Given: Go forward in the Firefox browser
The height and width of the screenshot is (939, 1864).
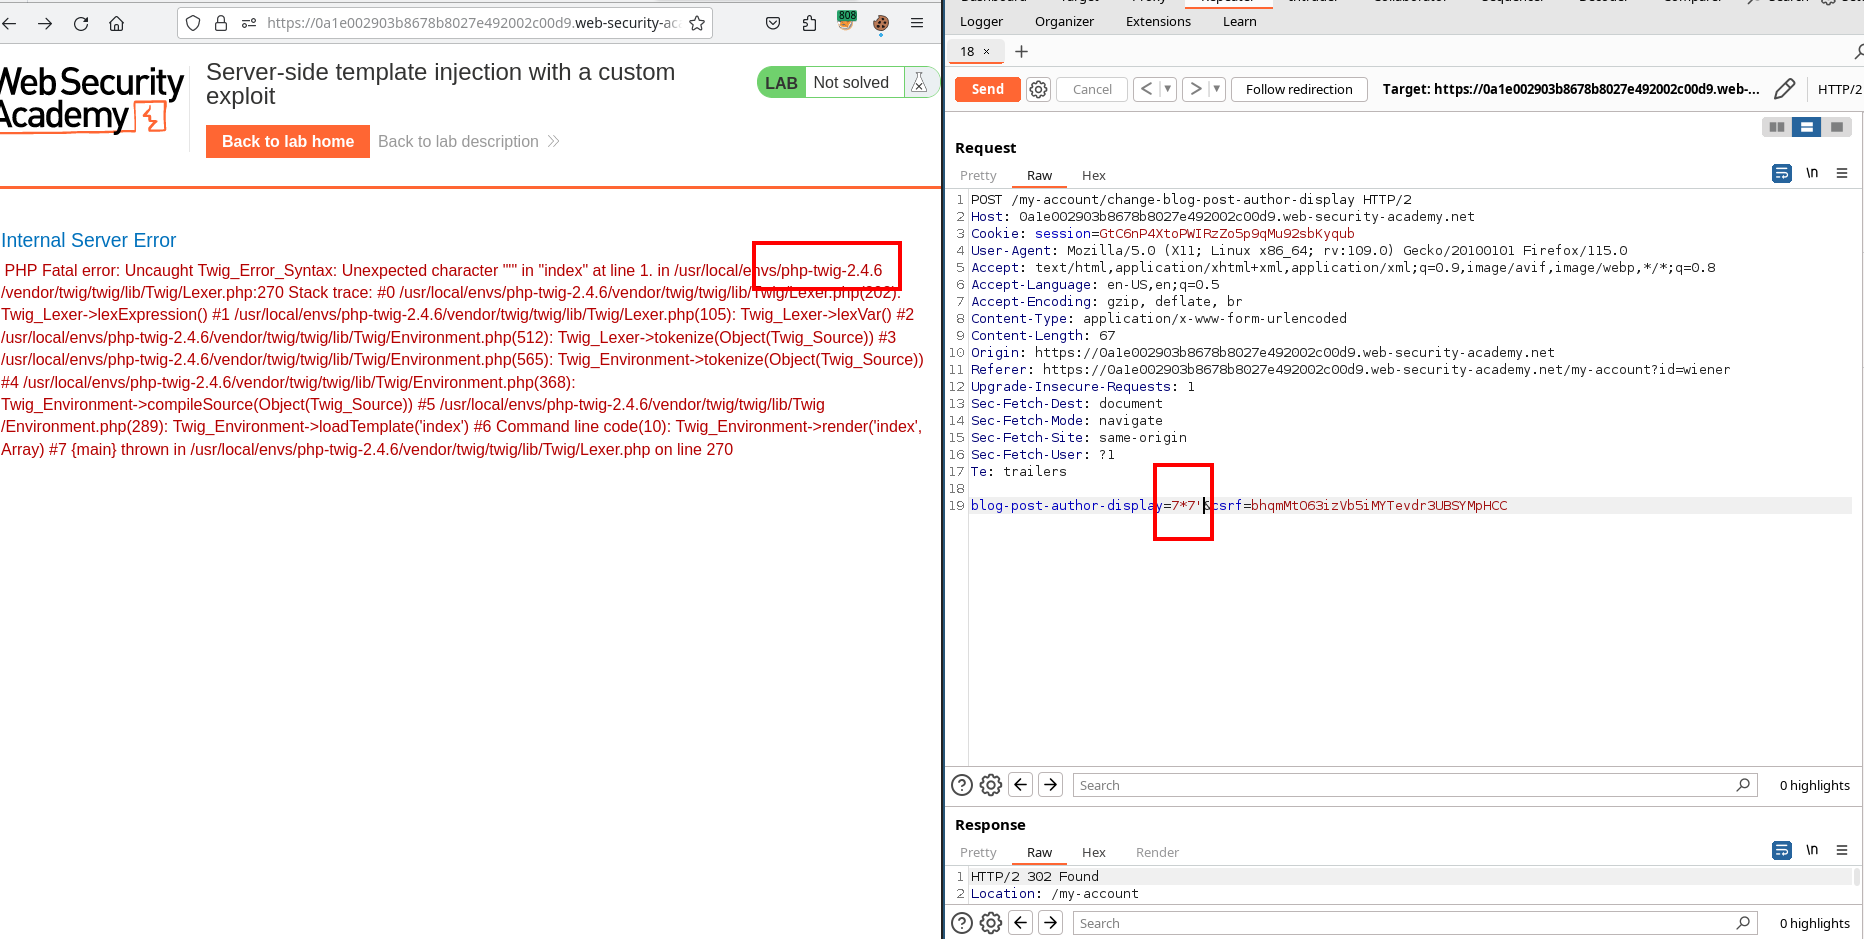Looking at the screenshot, I should tap(45, 23).
